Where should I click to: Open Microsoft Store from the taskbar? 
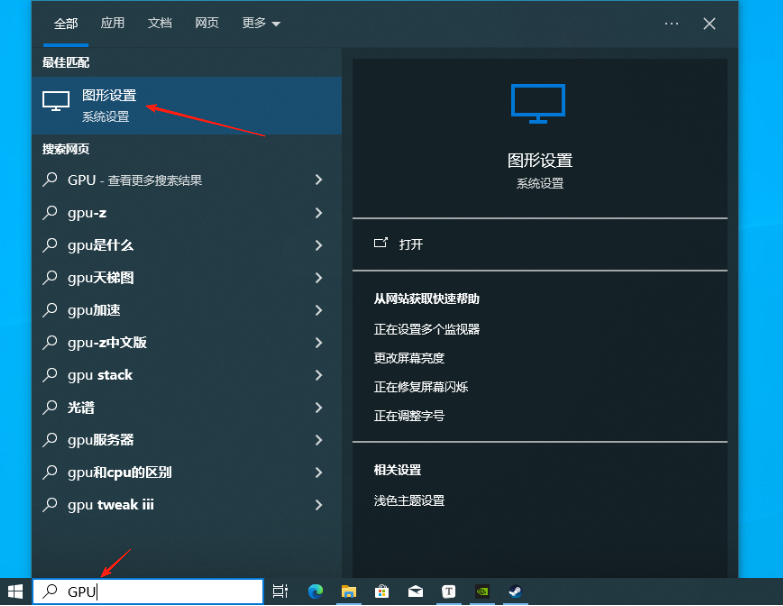coord(382,591)
